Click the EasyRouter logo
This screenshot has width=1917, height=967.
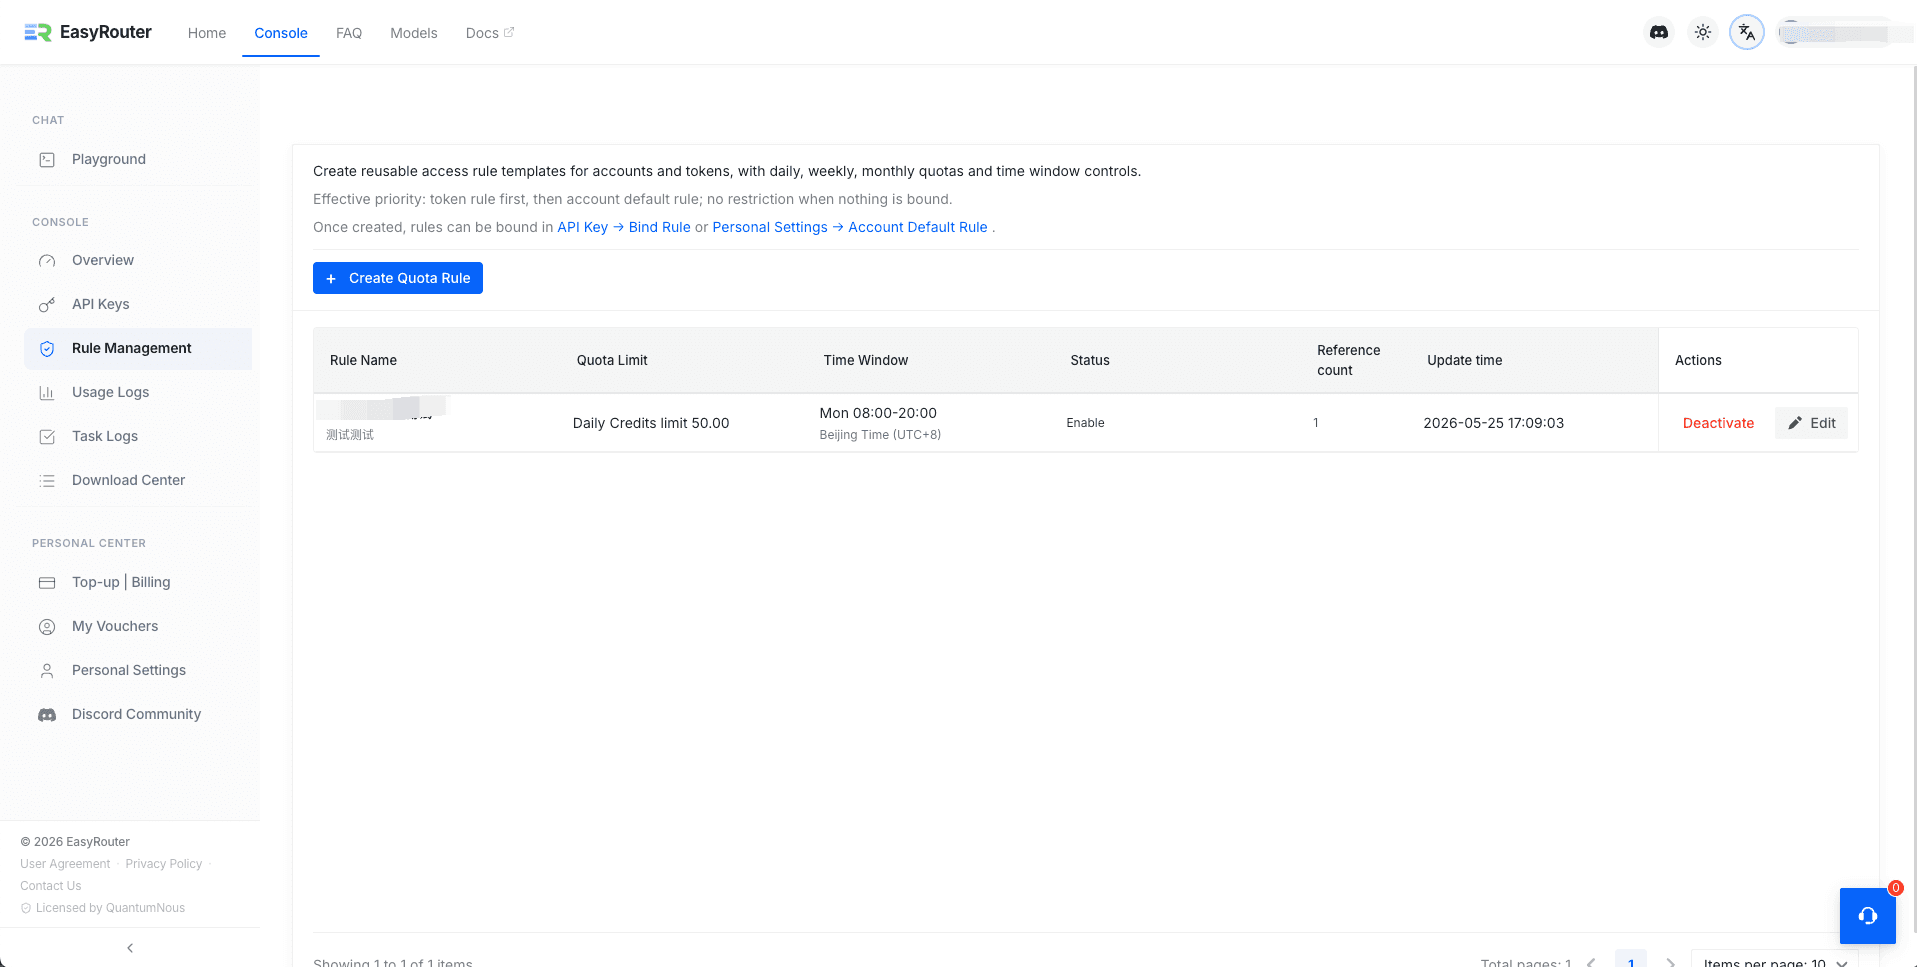(88, 32)
